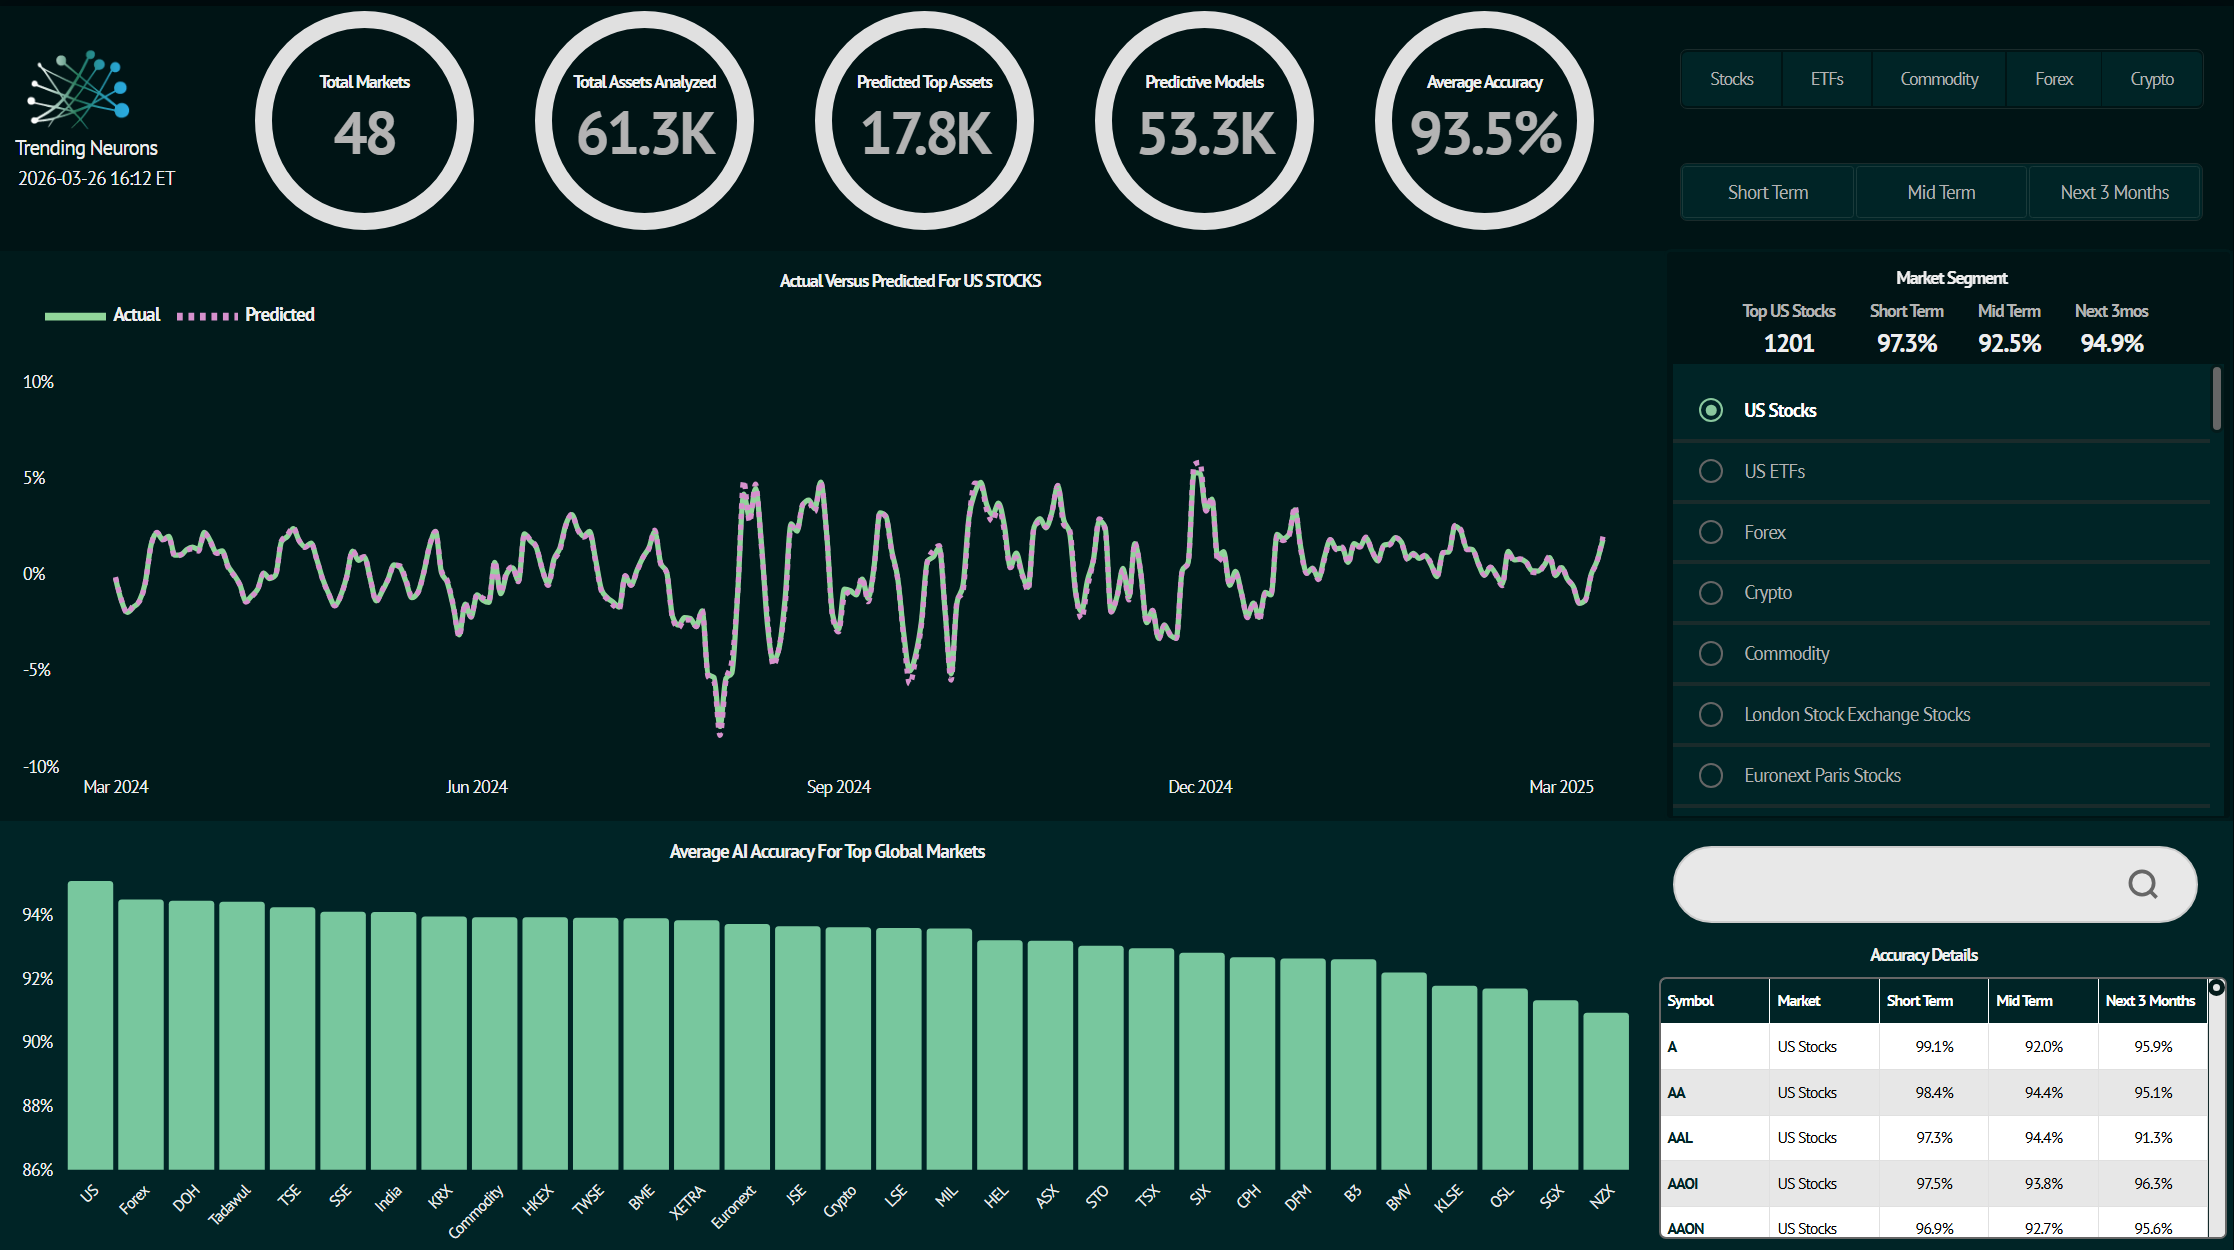2234x1250 pixels.
Task: Click the Actual legend line swatch
Action: tap(75, 316)
